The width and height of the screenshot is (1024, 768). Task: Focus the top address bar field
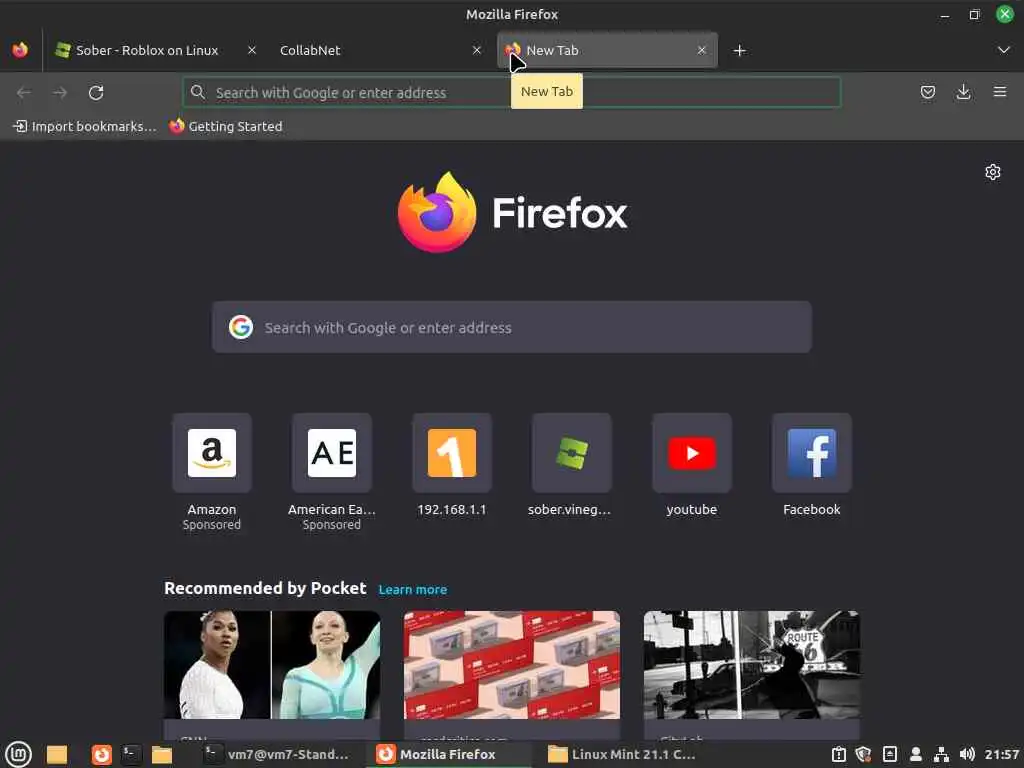tap(512, 93)
